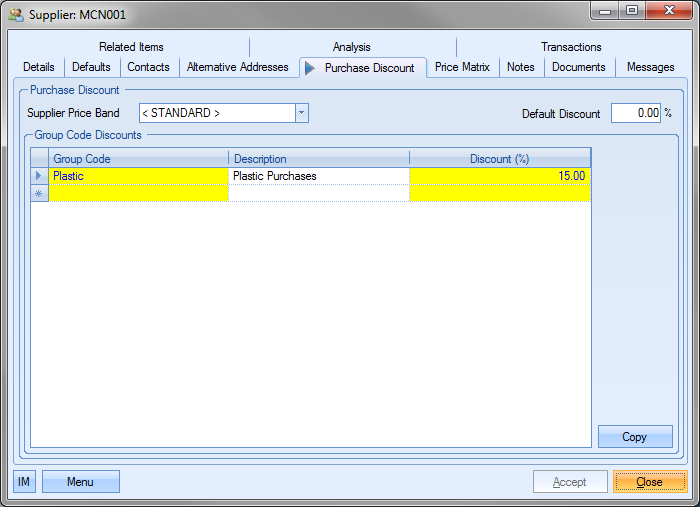Click the 15.00 discount cell
The height and width of the screenshot is (507, 700).
click(x=499, y=176)
